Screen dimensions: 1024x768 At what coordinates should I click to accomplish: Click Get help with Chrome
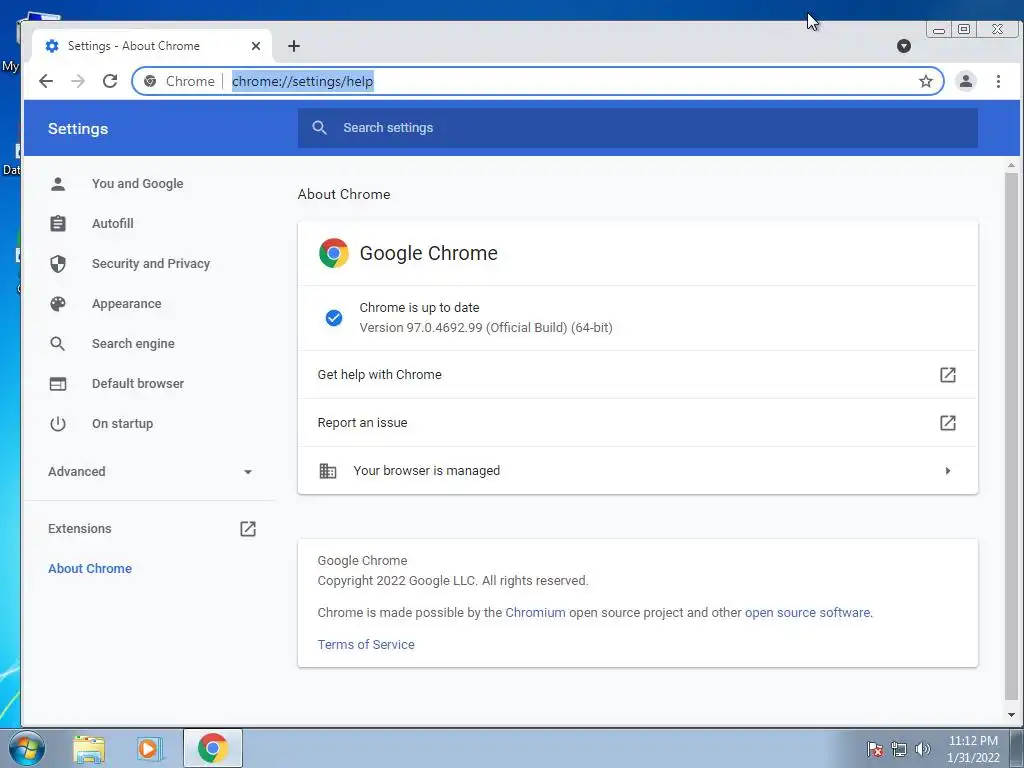pos(637,374)
